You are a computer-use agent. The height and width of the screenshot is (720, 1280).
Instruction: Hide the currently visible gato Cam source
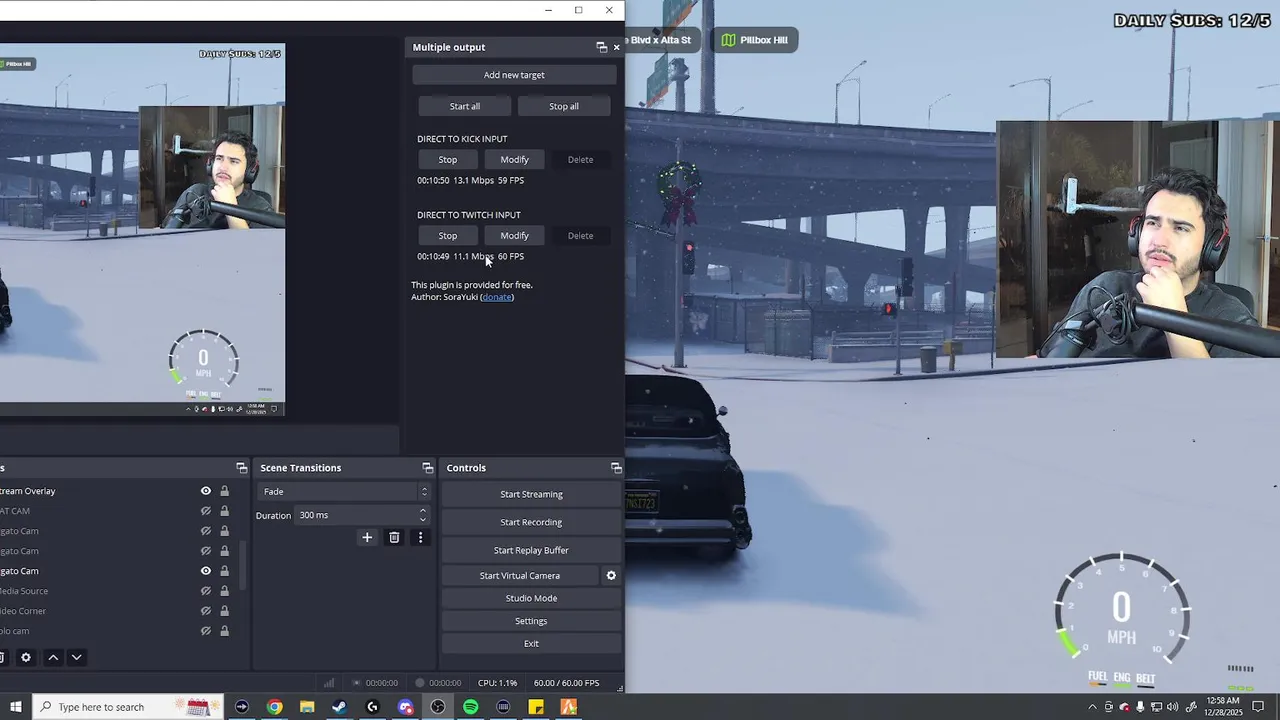tap(206, 571)
